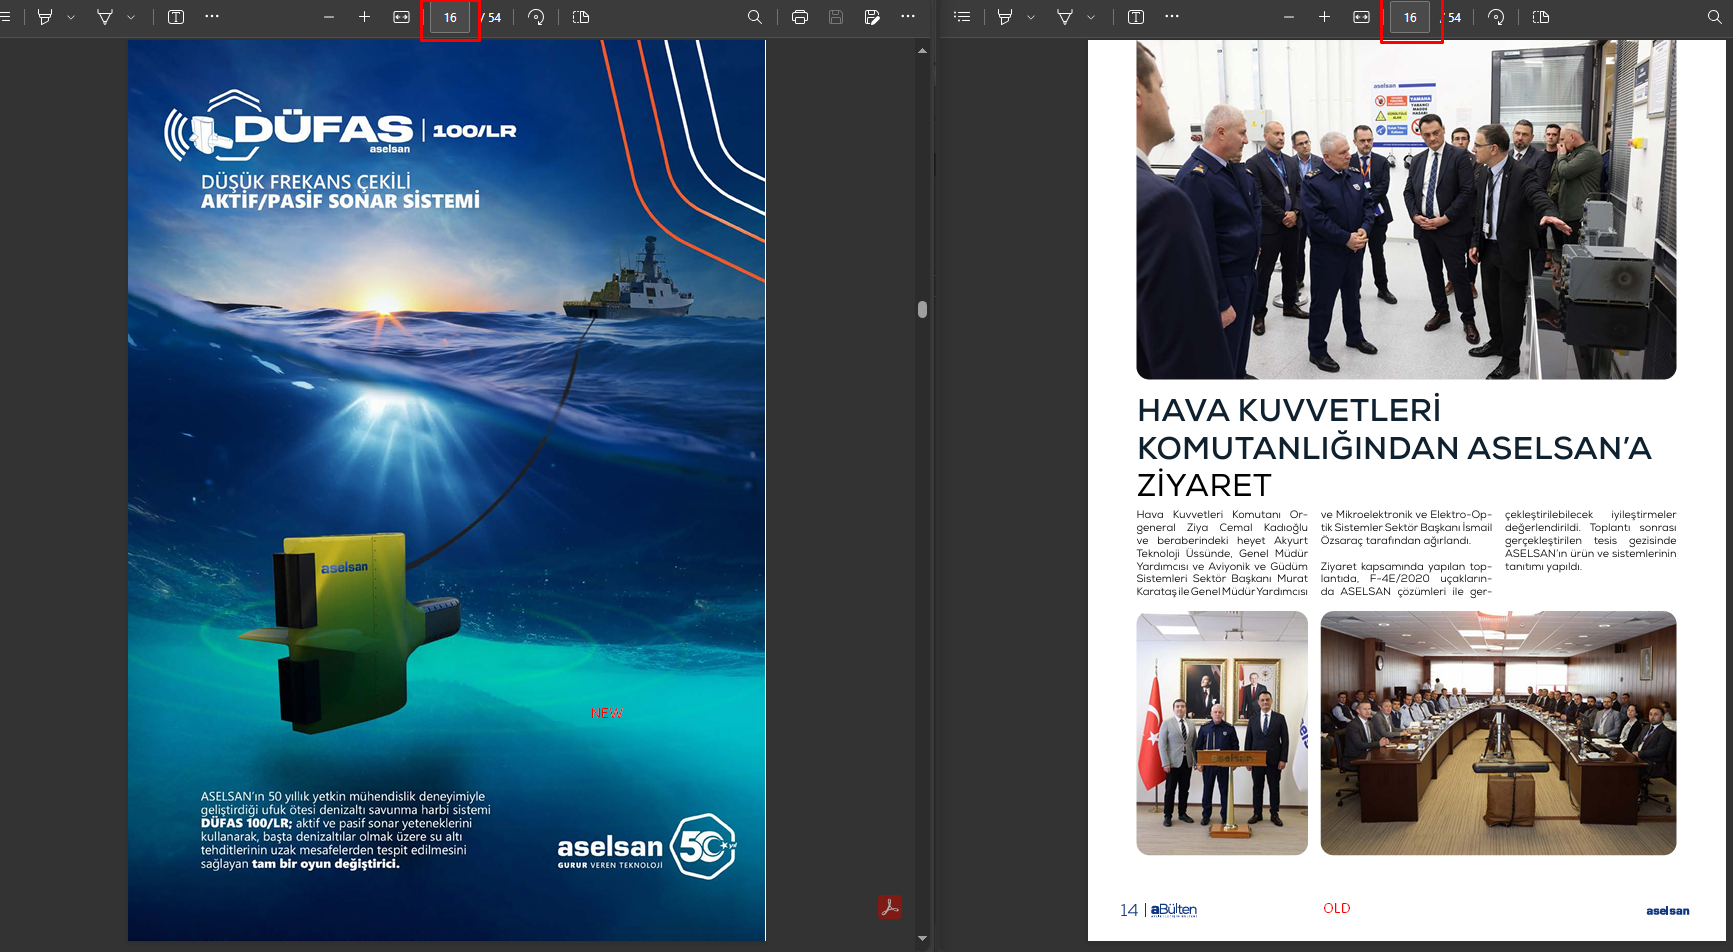Fit left PDF page to width
Image resolution: width=1733 pixels, height=952 pixels.
coord(402,17)
